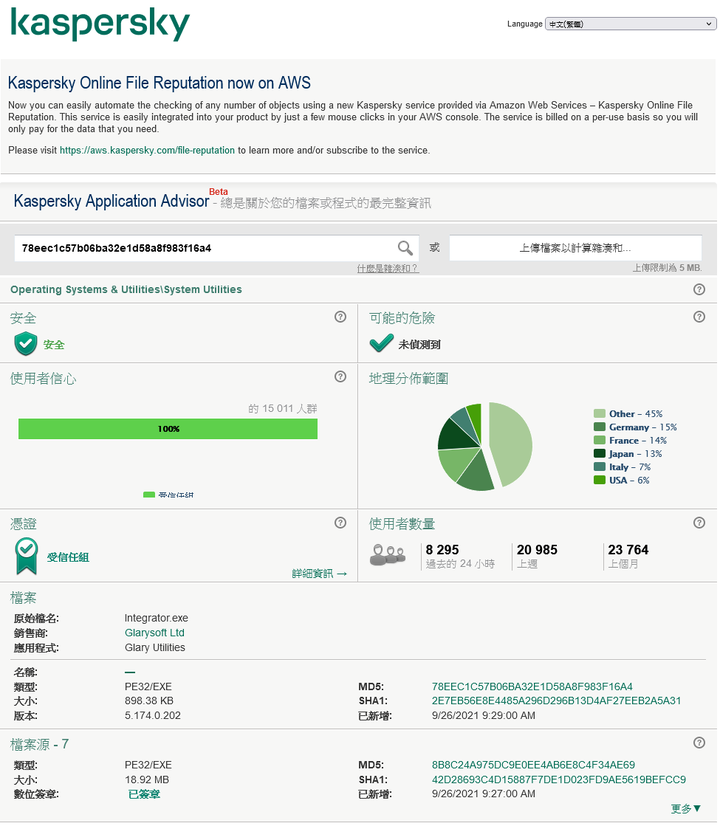This screenshot has width=720, height=826.
Task: Click the geographic distribution pie chart
Action: point(485,446)
